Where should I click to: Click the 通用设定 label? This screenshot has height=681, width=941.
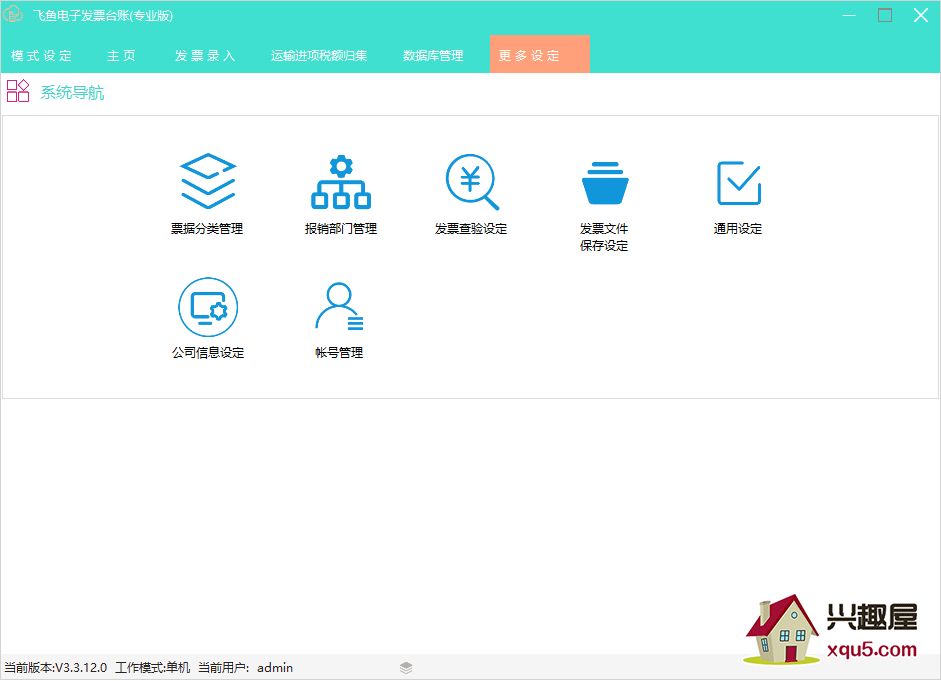point(738,229)
